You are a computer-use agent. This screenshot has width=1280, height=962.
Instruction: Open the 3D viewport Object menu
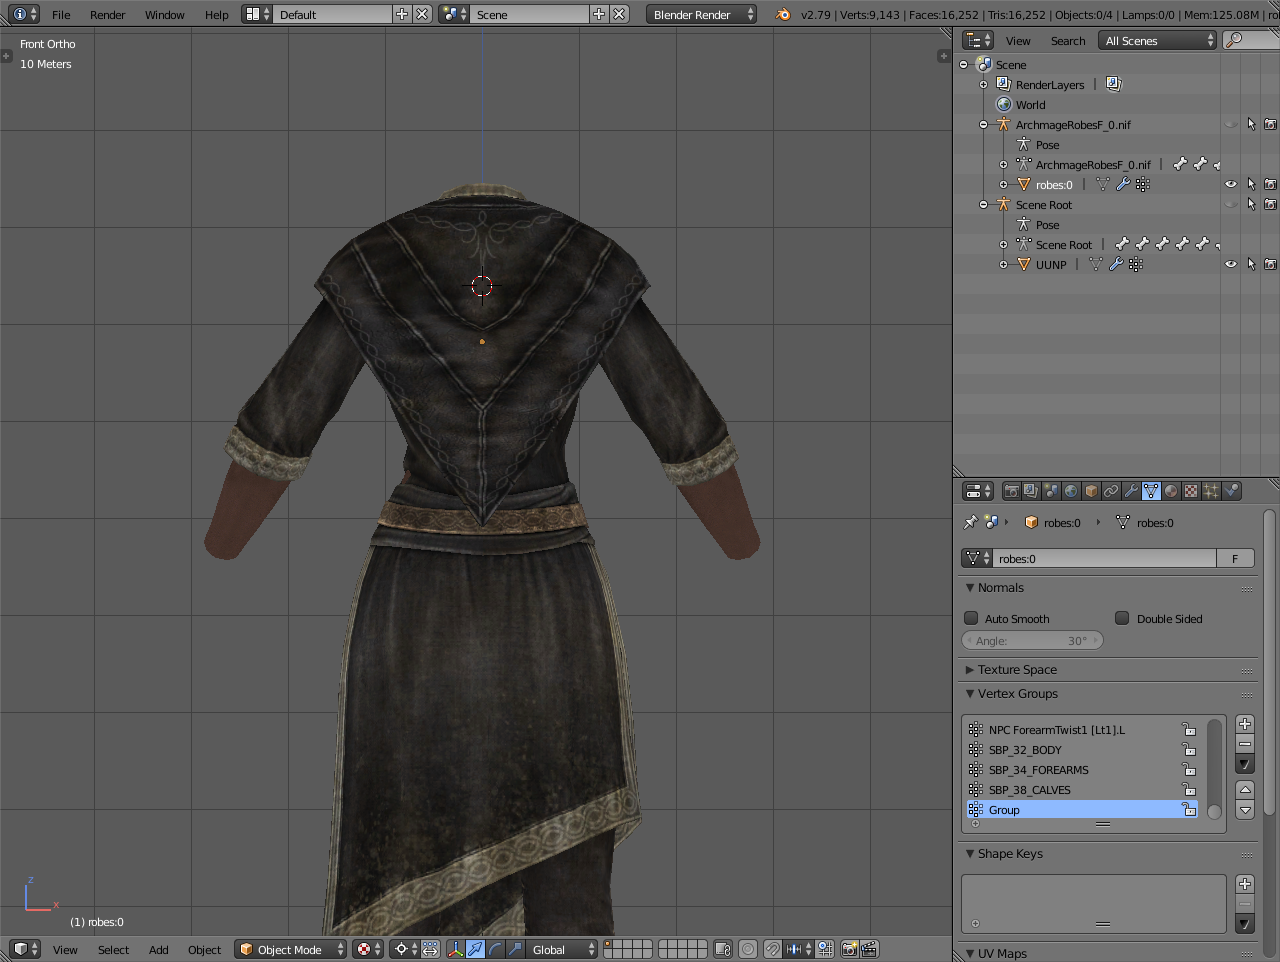205,949
